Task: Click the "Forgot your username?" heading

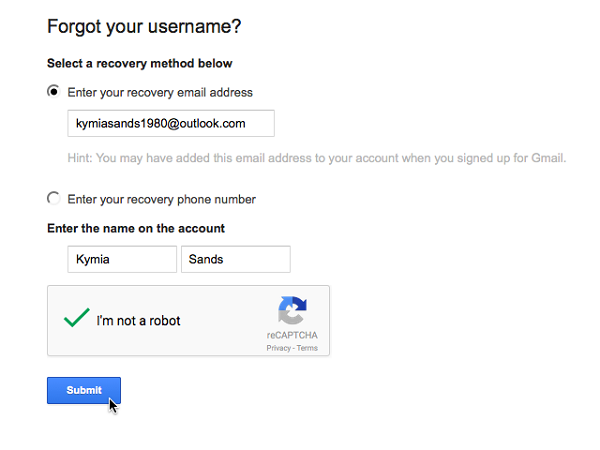Action: (x=144, y=27)
